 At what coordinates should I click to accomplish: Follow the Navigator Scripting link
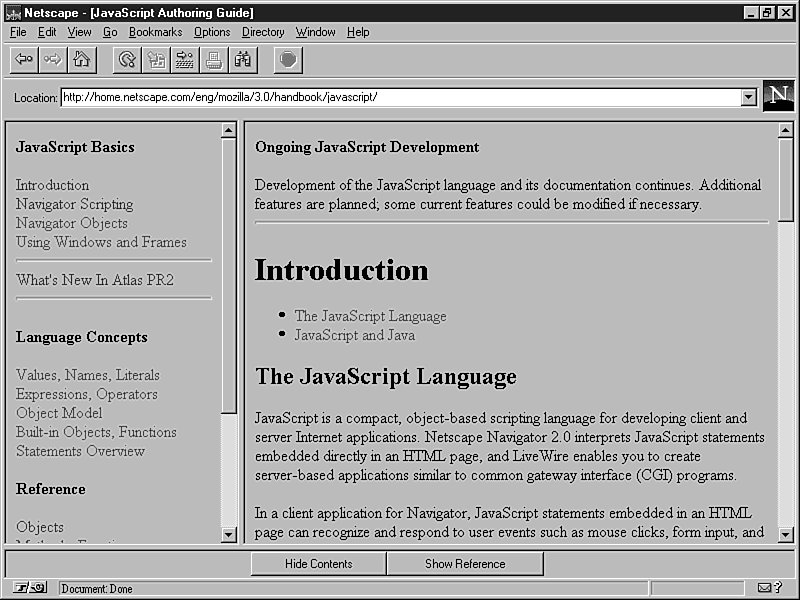tap(74, 204)
